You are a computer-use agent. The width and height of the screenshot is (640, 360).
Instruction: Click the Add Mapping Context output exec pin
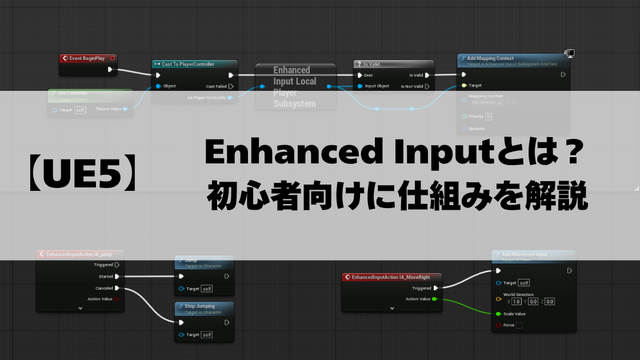coord(563,75)
